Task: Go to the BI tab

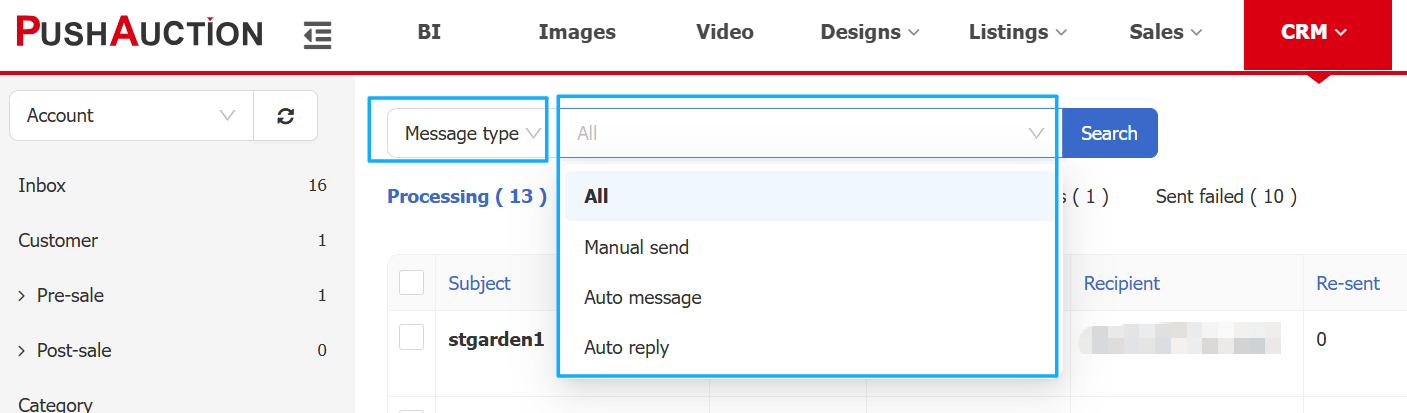Action: click(x=429, y=33)
